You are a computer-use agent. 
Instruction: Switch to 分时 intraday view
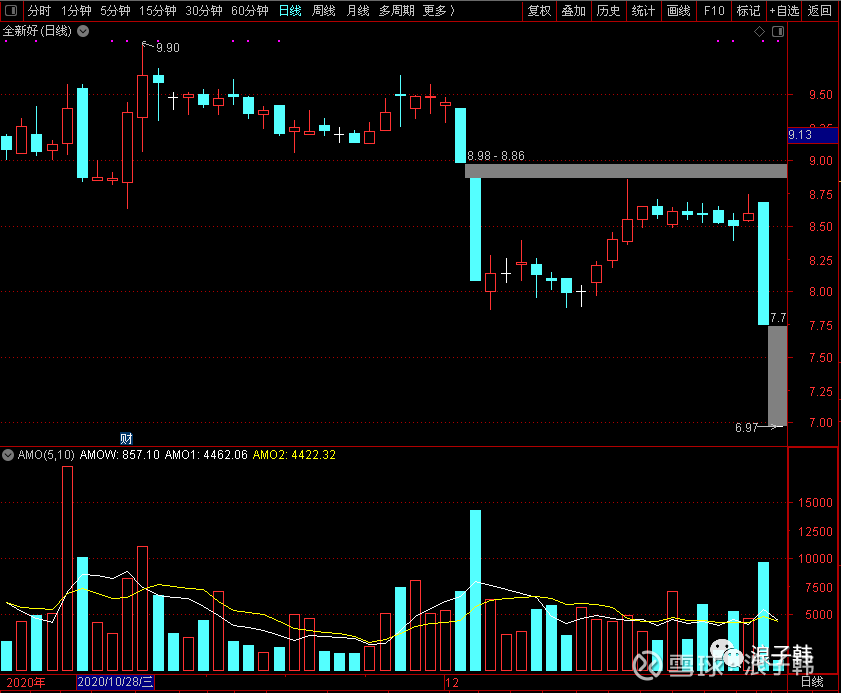pos(39,11)
